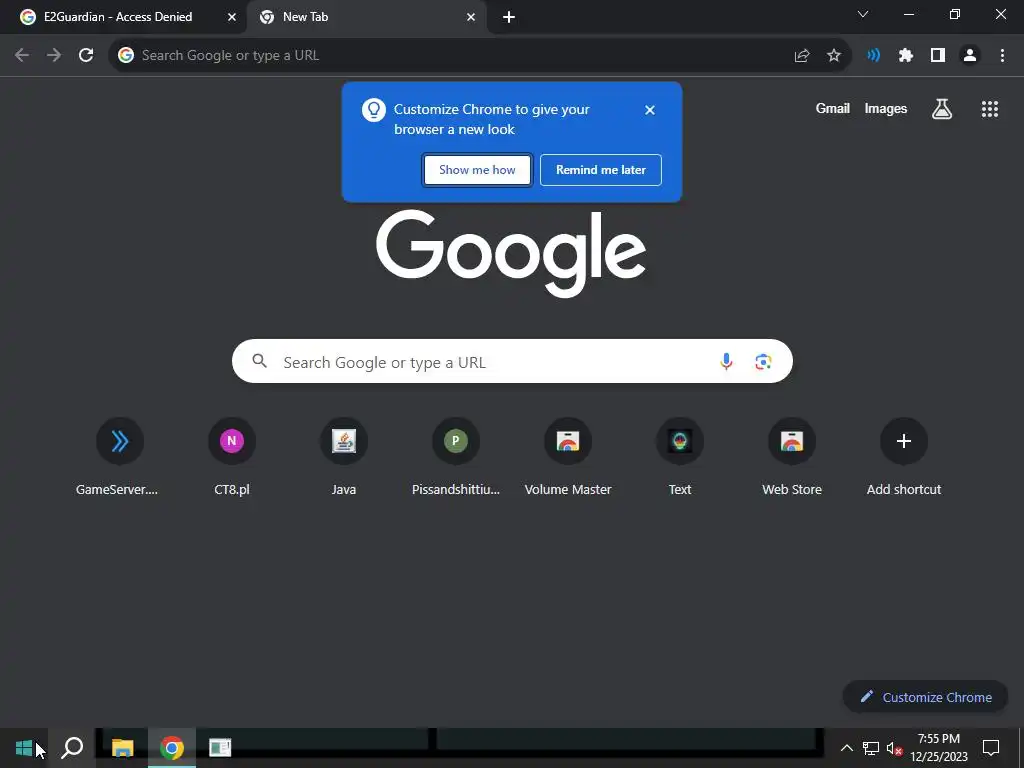Click the lightbulb icon in the popup
Image resolution: width=1024 pixels, height=768 pixels.
coord(374,110)
